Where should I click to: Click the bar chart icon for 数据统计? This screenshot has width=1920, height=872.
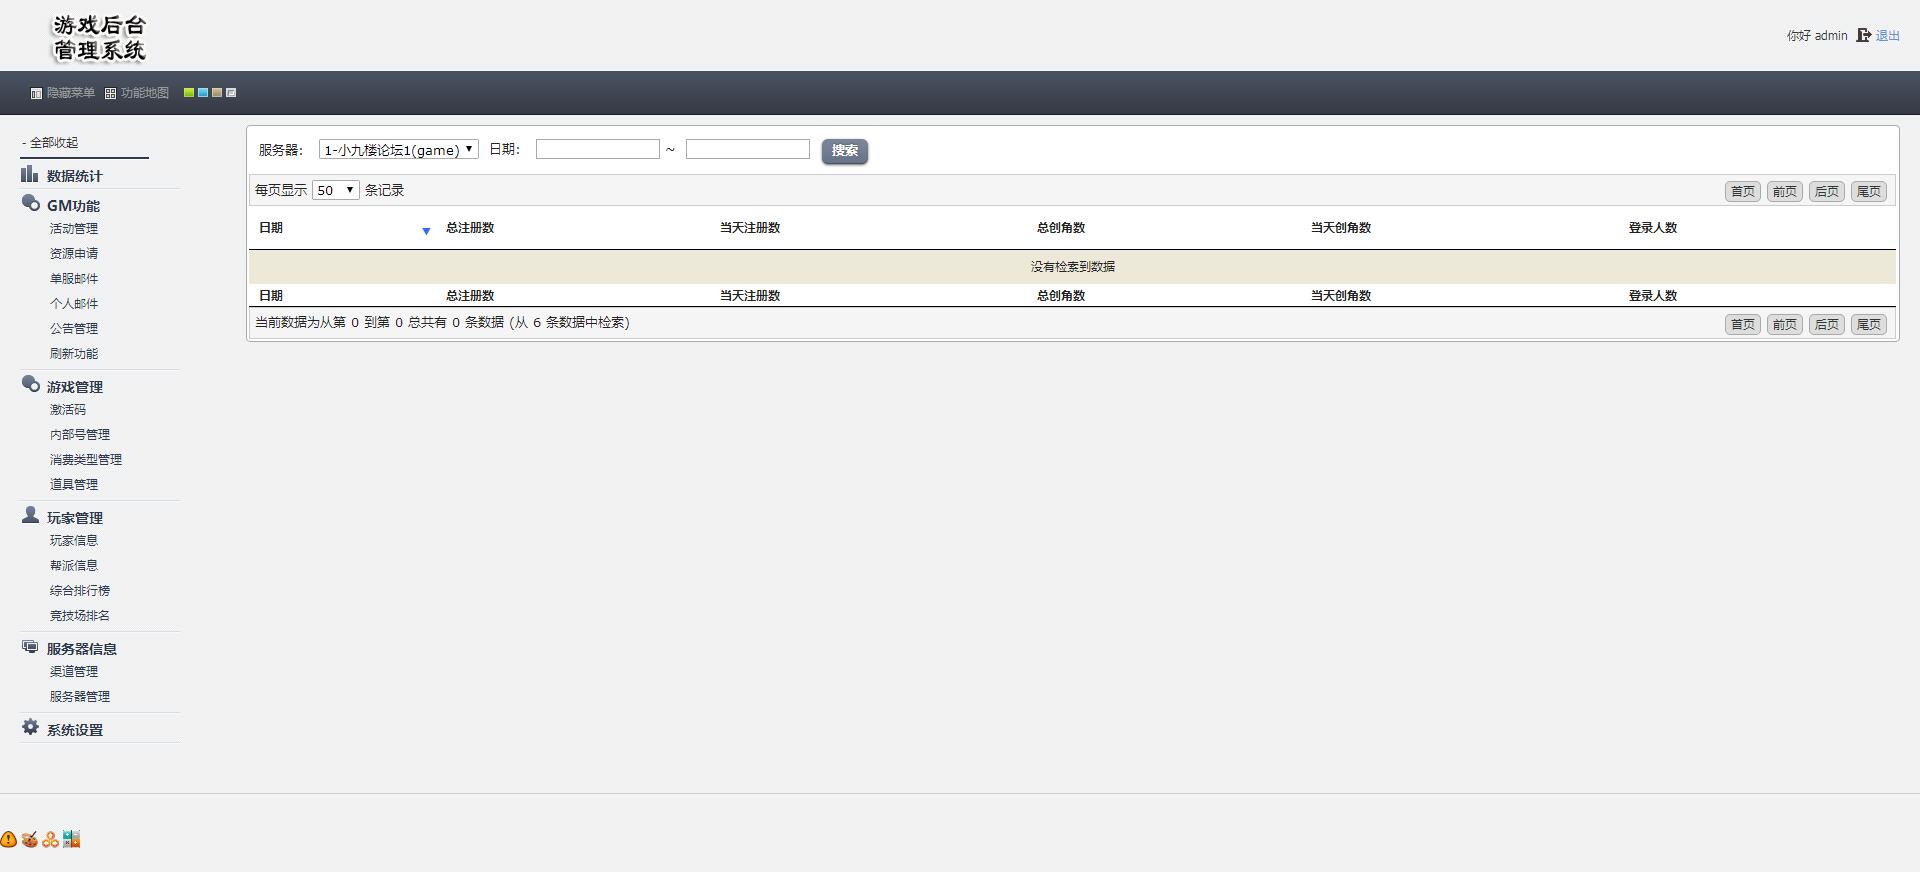[30, 175]
